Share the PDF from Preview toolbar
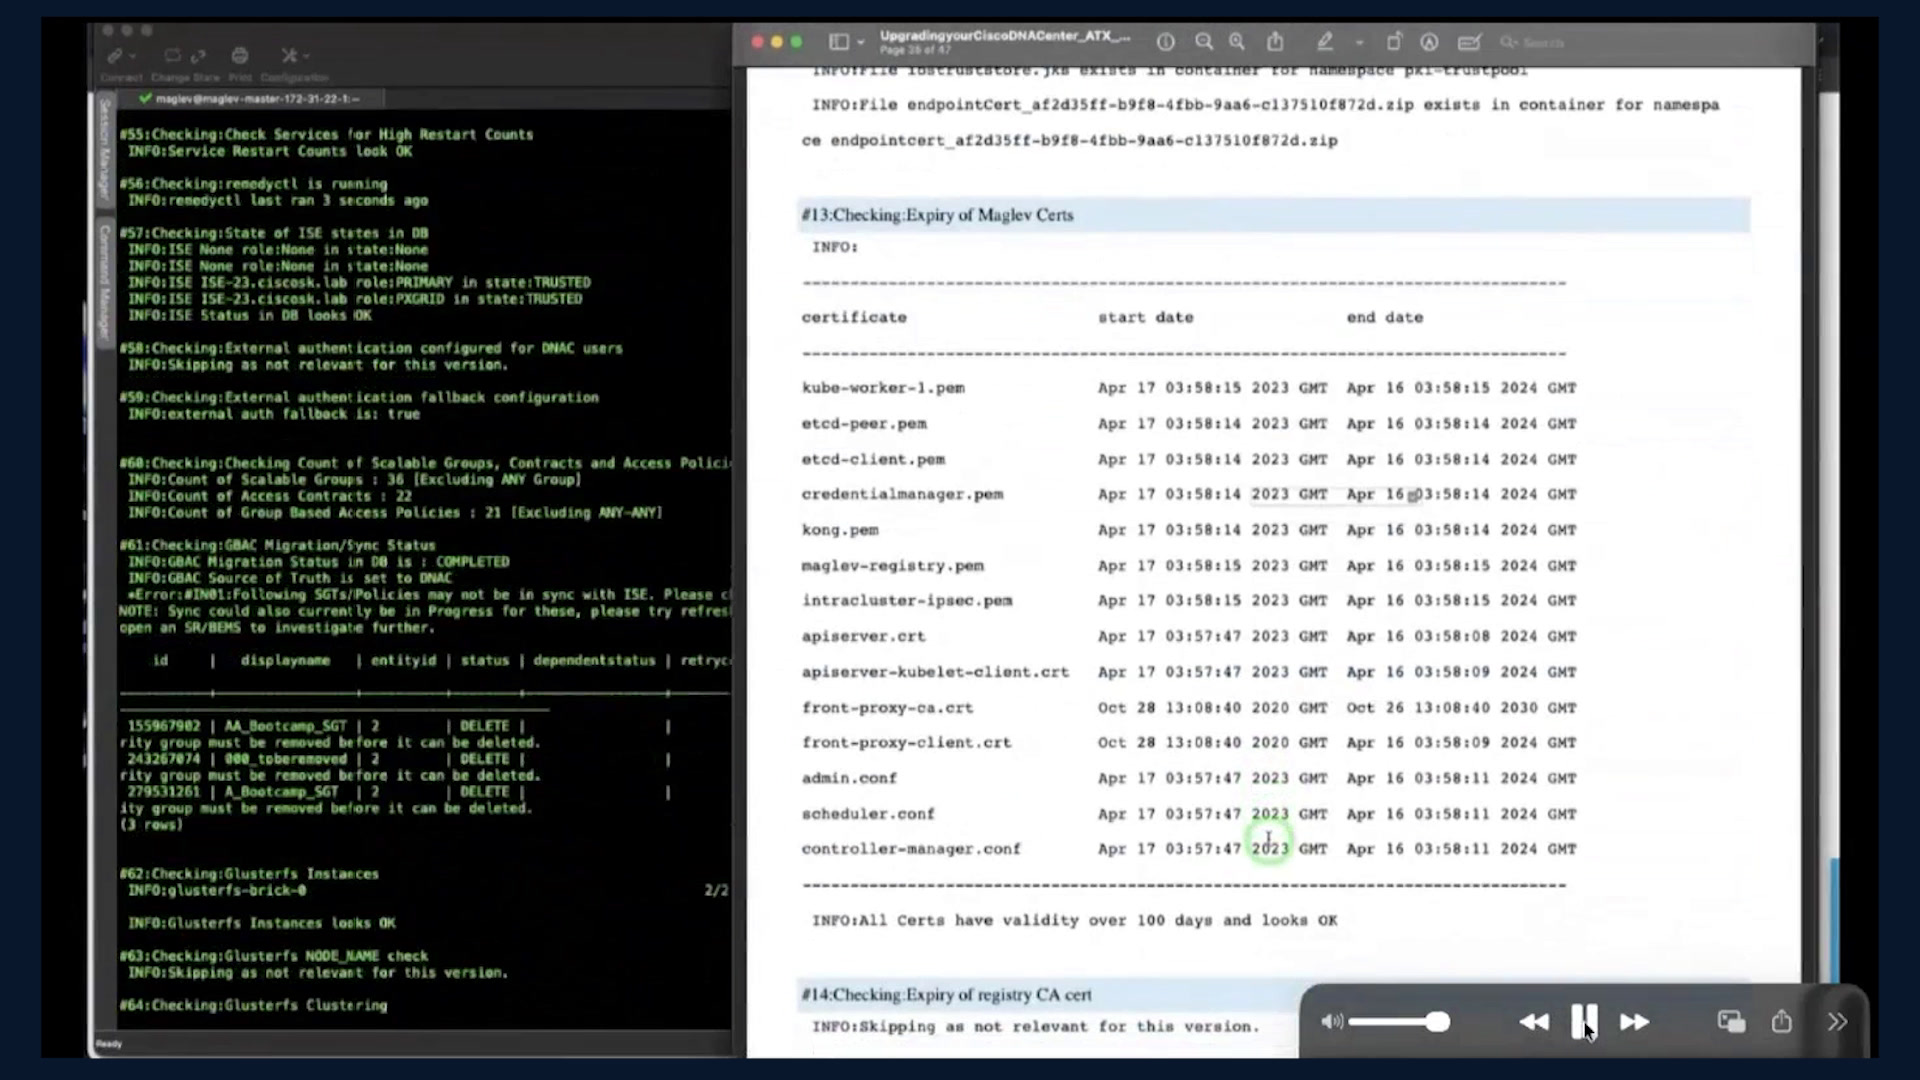Viewport: 1920px width, 1080px height. coord(1275,42)
